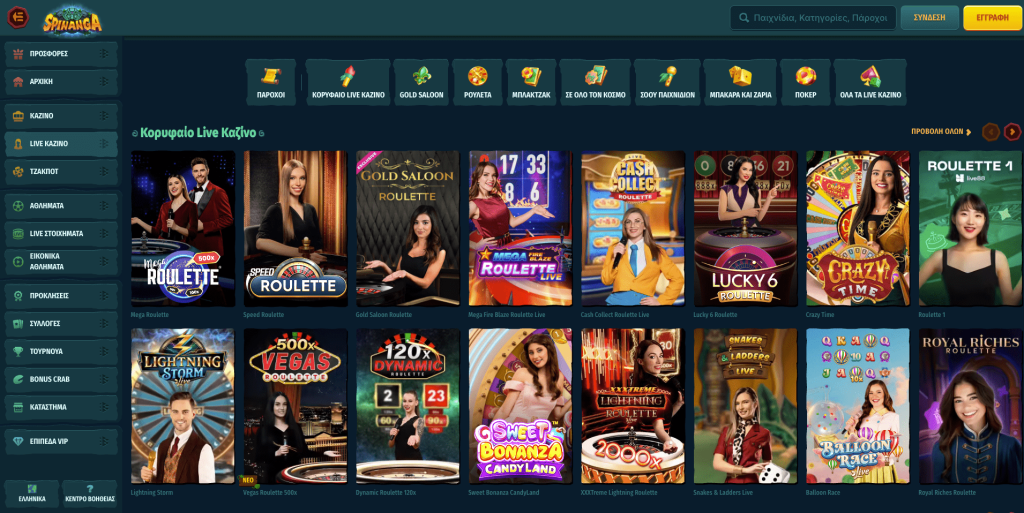The height and width of the screenshot is (513, 1024).
Task: Change language via ΕΛΛΗΝΙΚΑ button
Action: tap(31, 493)
